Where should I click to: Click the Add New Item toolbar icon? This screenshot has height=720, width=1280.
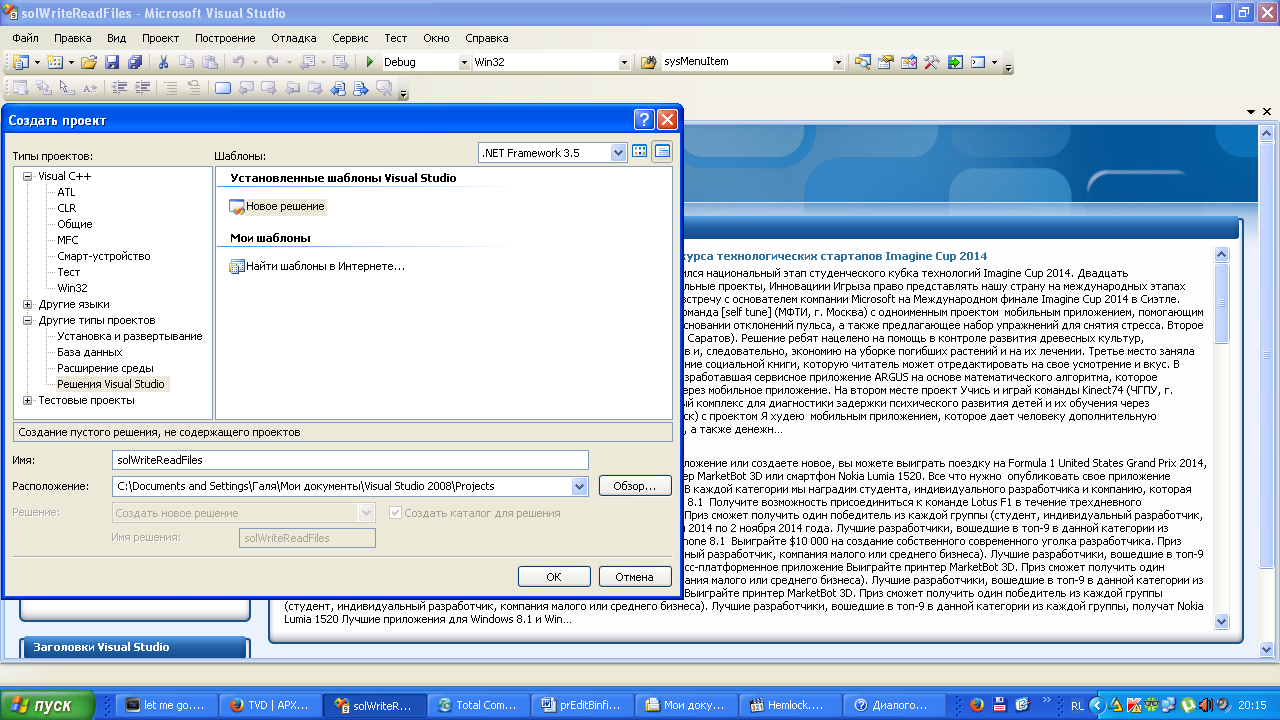tap(55, 62)
